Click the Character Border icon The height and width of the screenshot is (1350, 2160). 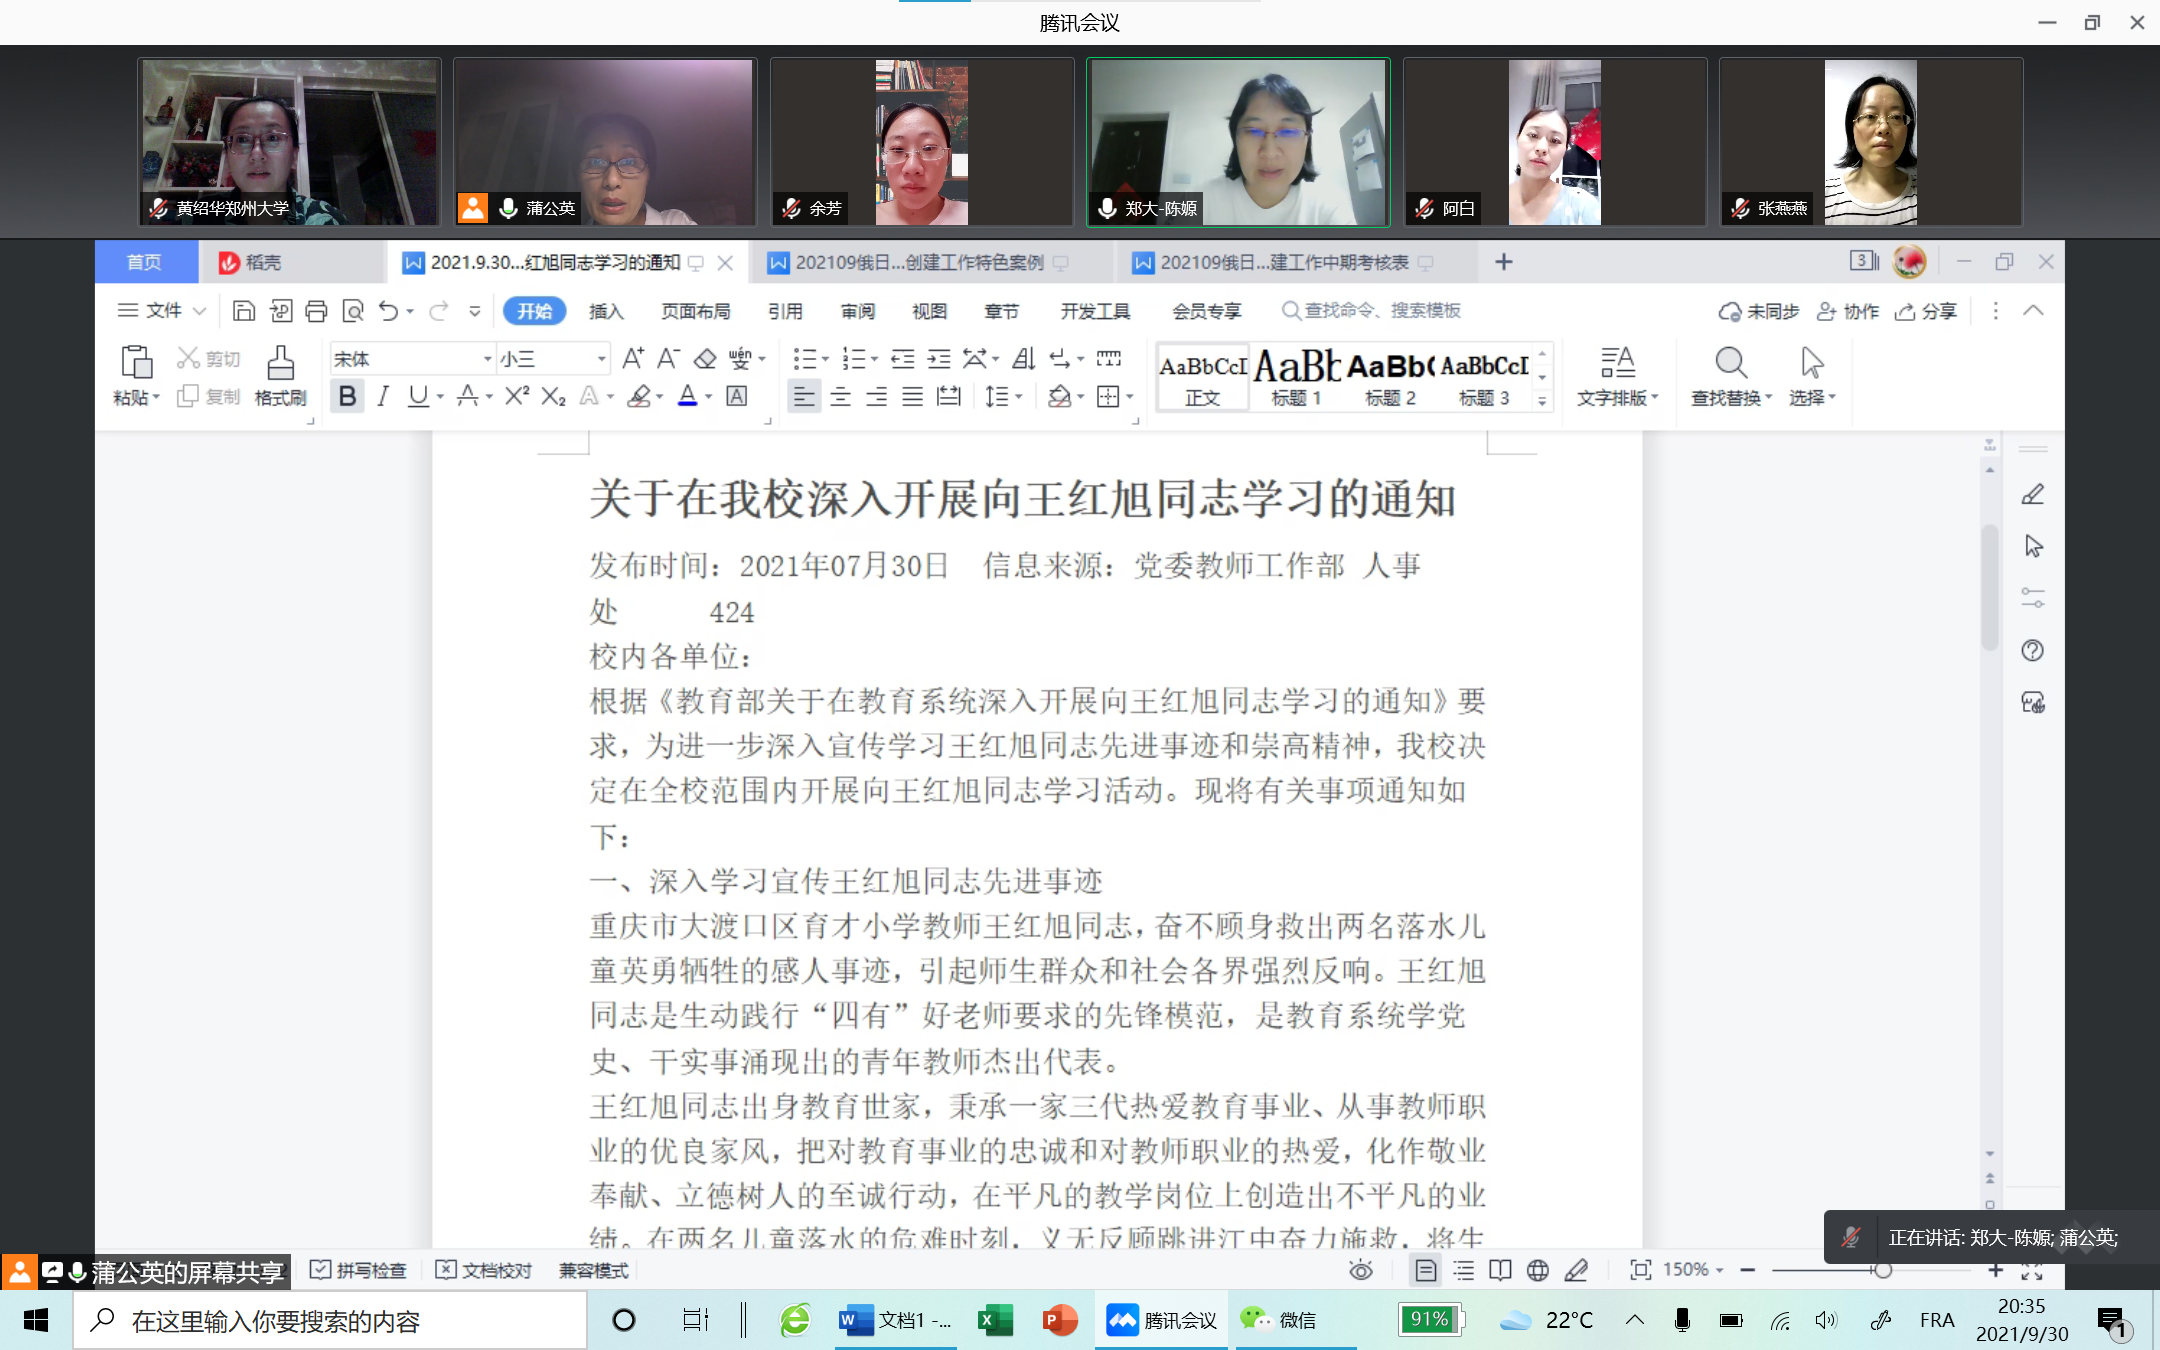[x=737, y=397]
